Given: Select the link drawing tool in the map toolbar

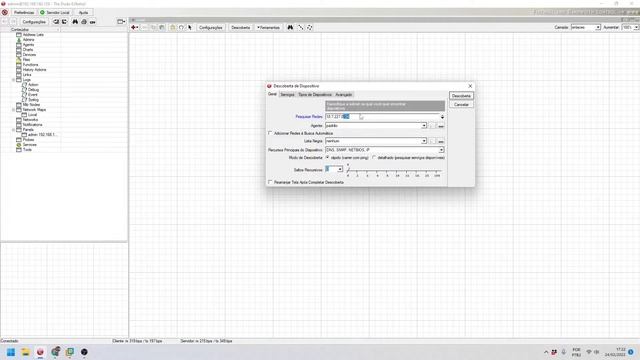Looking at the screenshot, I should point(301,27).
